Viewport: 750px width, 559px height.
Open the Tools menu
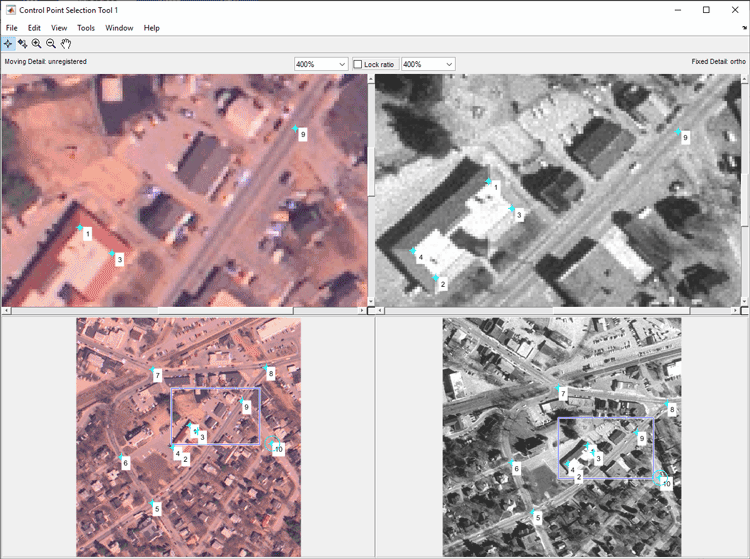[x=86, y=28]
